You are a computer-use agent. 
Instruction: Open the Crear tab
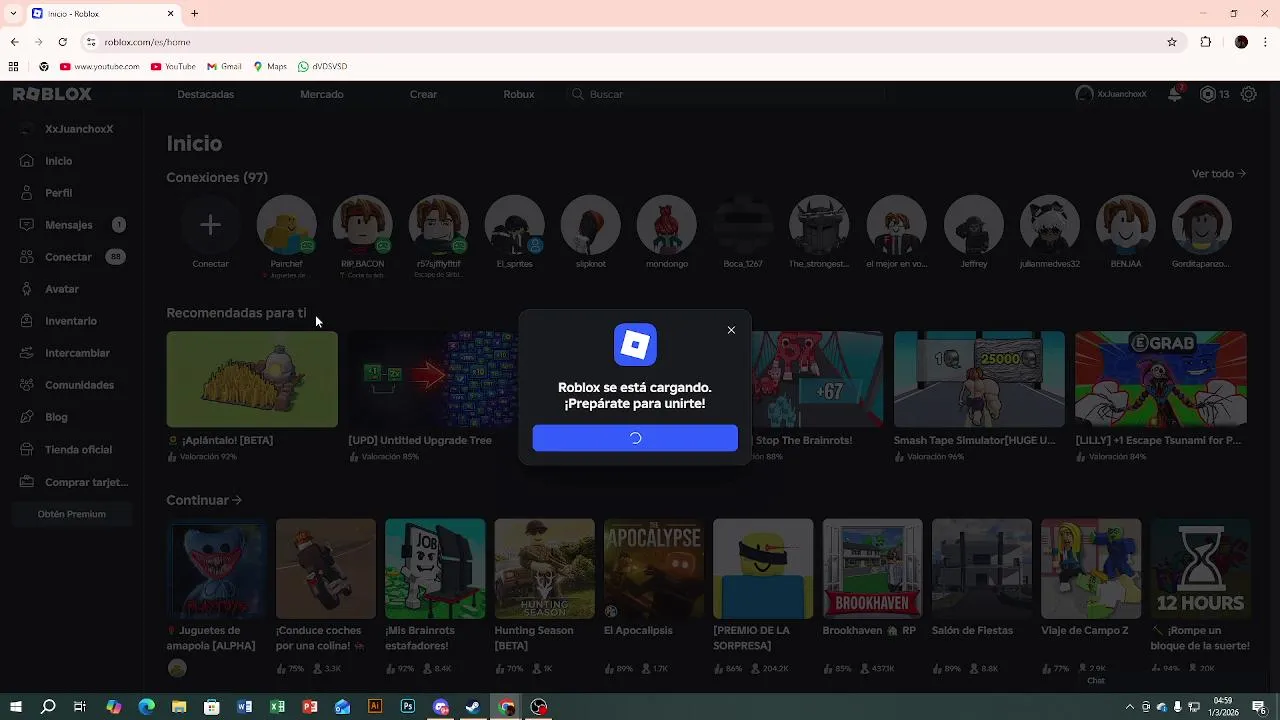click(x=423, y=94)
